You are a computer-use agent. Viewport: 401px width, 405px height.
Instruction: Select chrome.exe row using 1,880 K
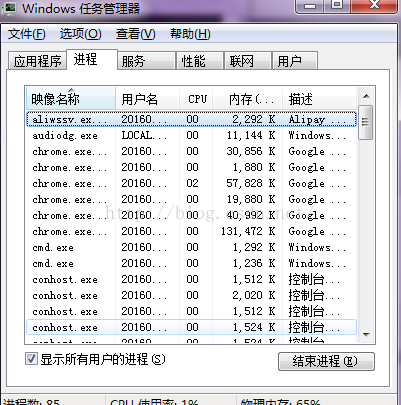click(191, 167)
